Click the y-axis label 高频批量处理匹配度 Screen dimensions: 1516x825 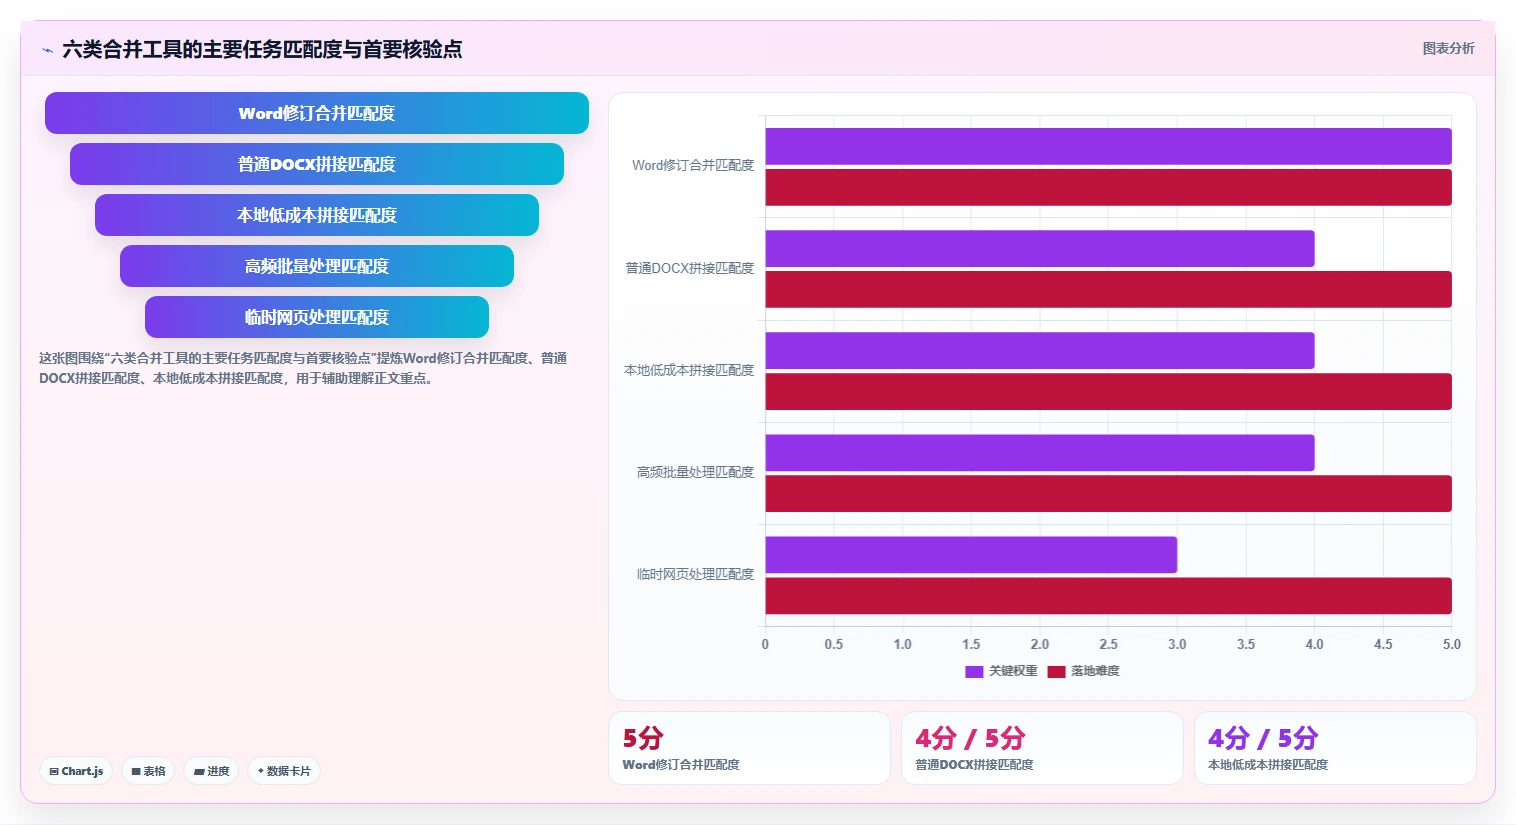pyautogui.click(x=695, y=472)
